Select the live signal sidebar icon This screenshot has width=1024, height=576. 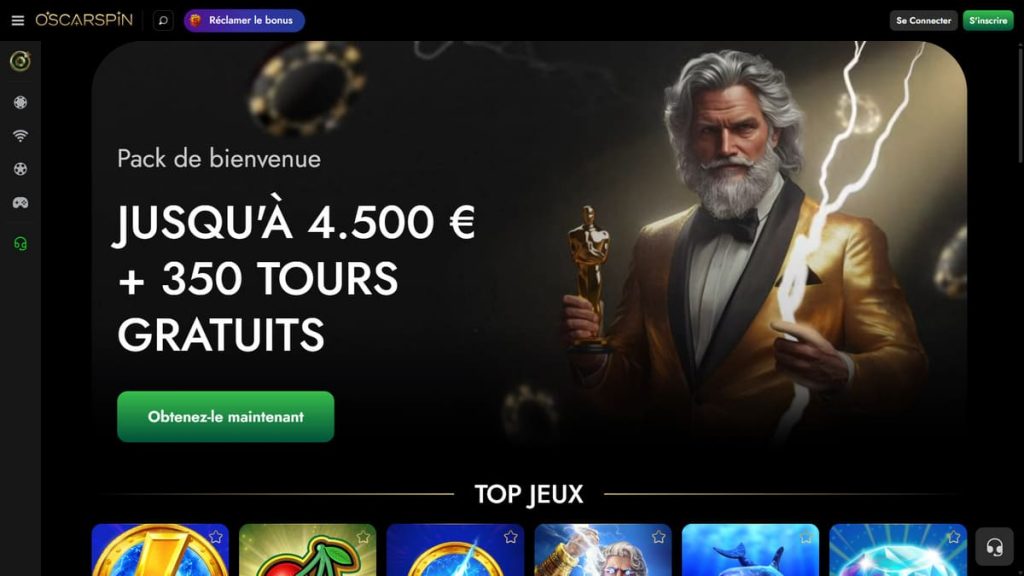20,136
